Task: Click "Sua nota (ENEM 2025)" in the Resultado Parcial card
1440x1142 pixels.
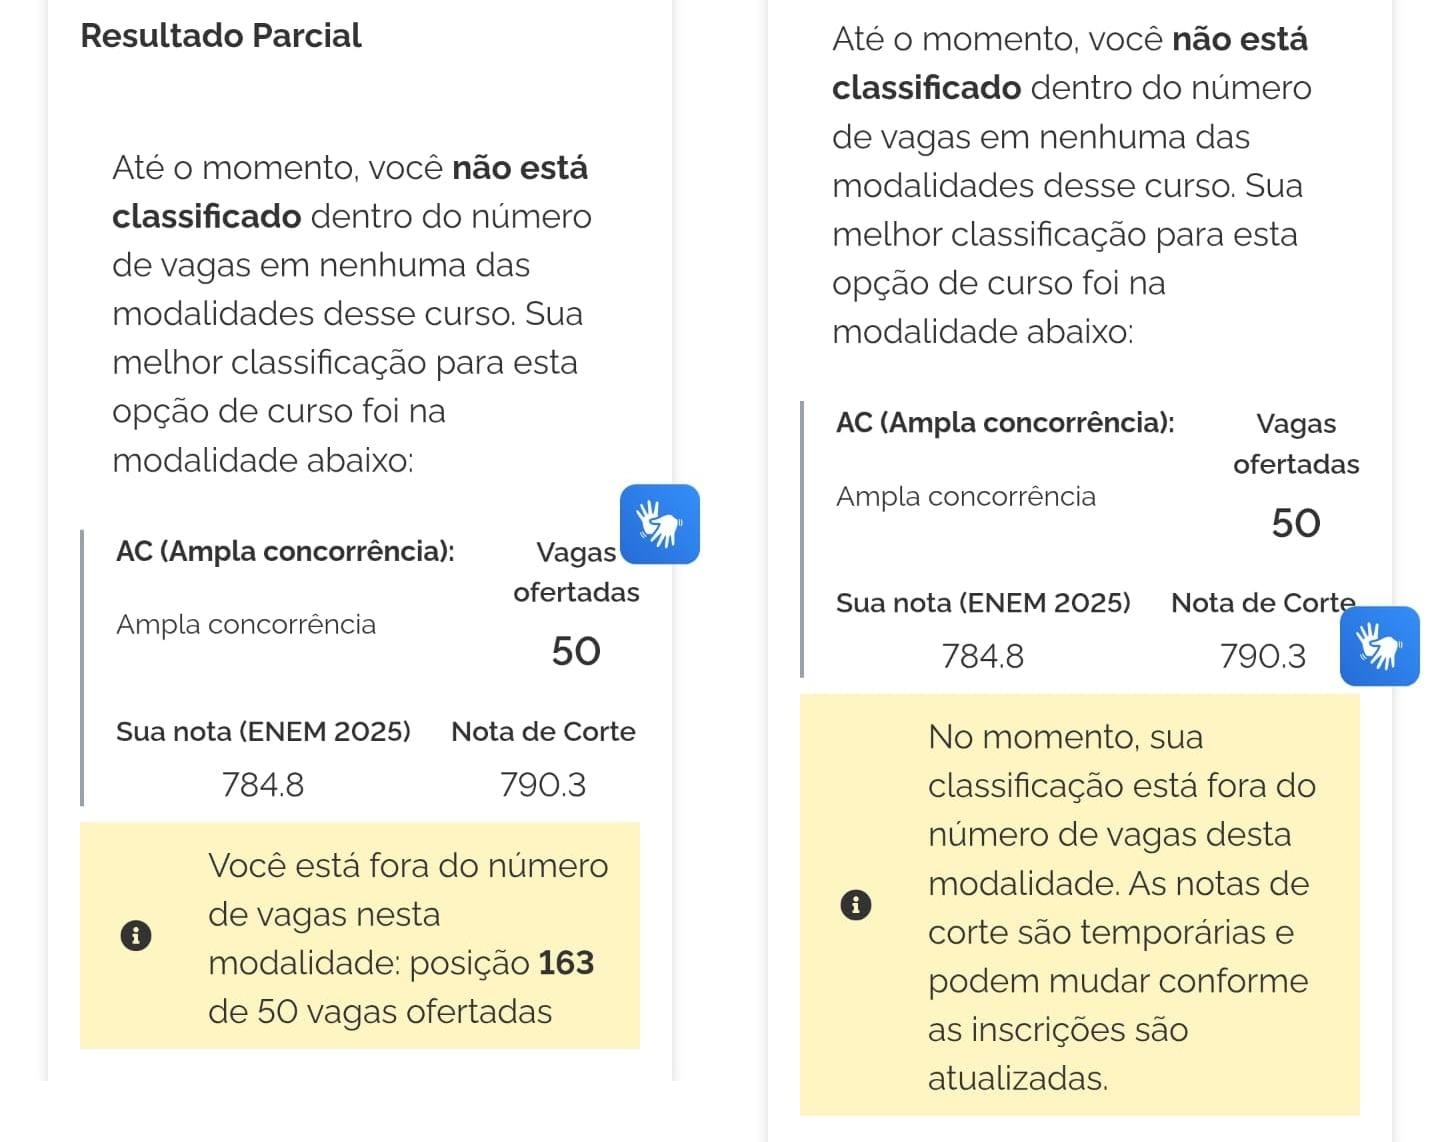Action: click(263, 732)
